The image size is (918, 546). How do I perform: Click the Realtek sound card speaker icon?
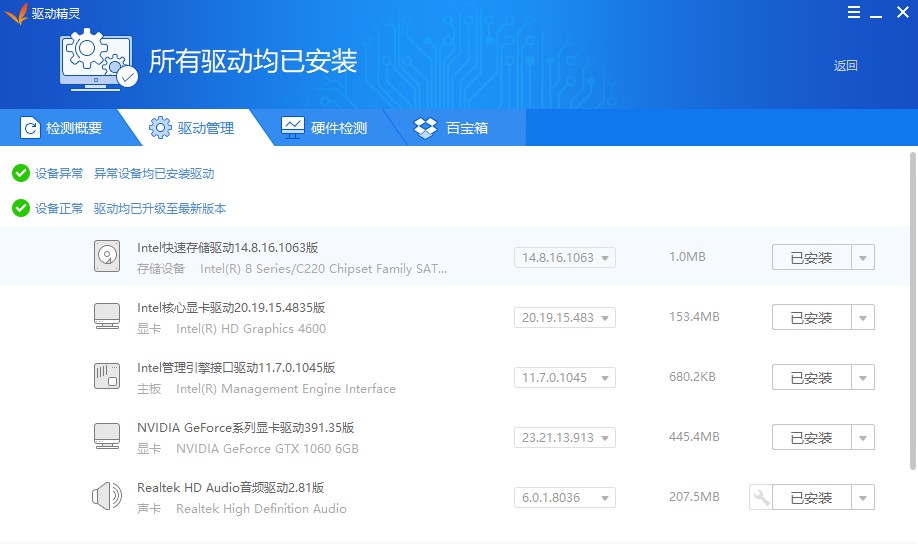[x=107, y=497]
